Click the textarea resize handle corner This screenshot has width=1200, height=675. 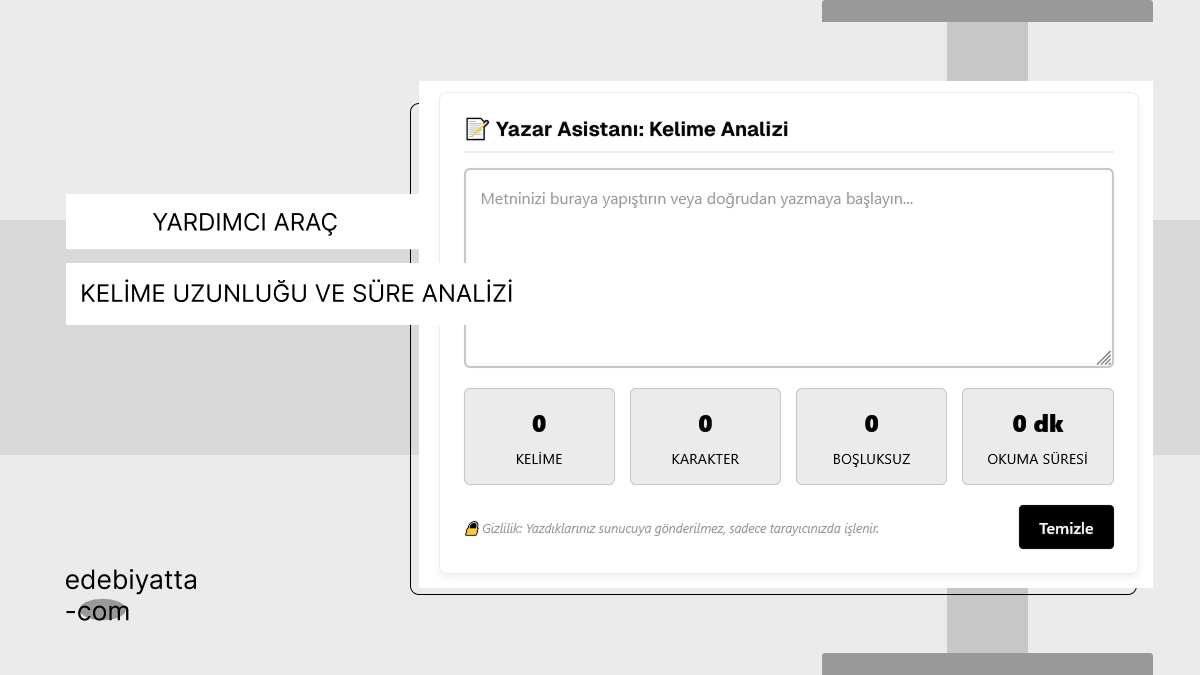(1103, 358)
